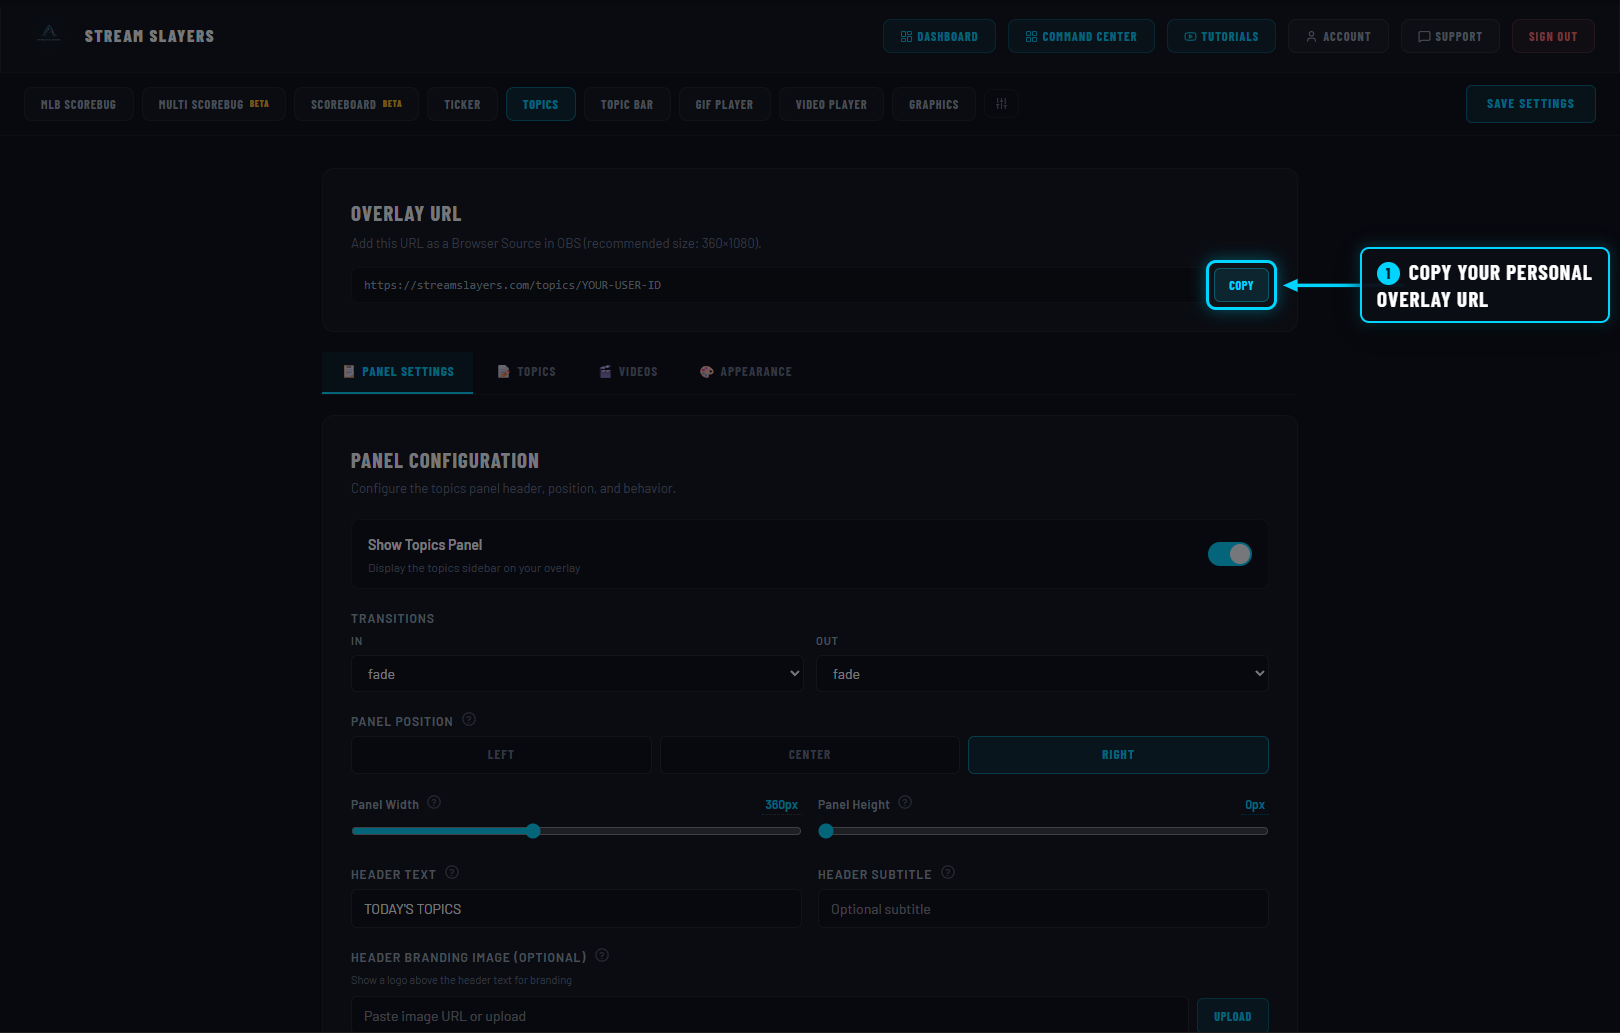Click the Header Text input field
Viewport: 1620px width, 1033px height.
point(576,909)
